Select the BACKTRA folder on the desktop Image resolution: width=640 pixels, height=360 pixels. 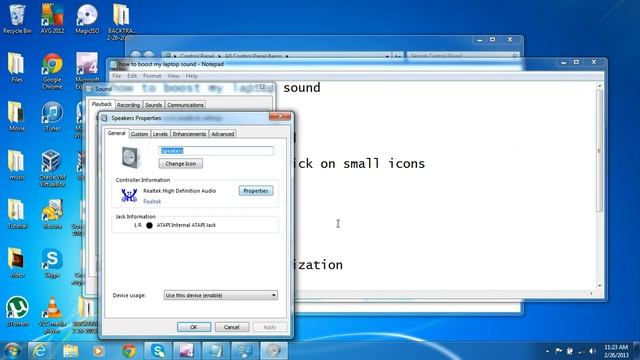click(121, 22)
